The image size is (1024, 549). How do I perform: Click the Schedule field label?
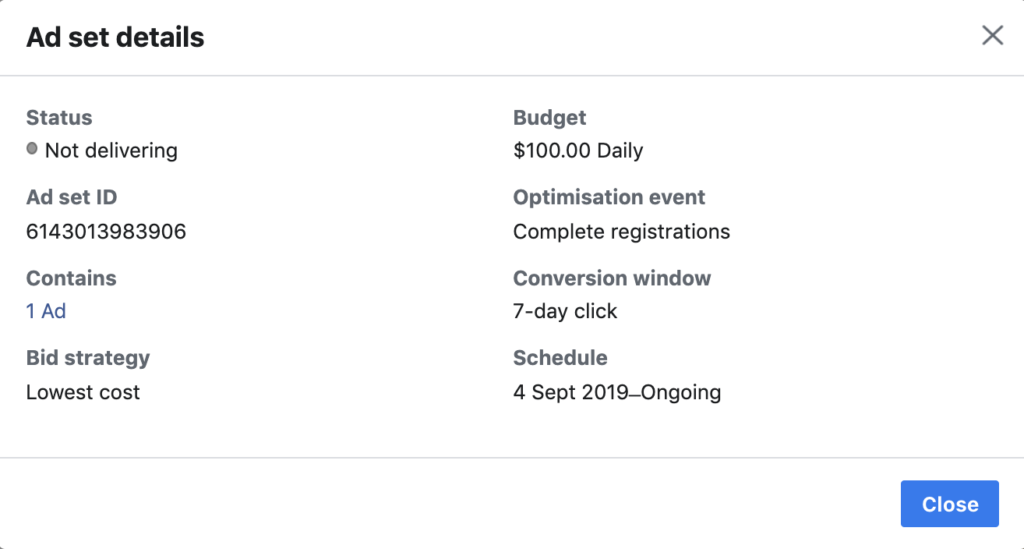[x=560, y=357]
